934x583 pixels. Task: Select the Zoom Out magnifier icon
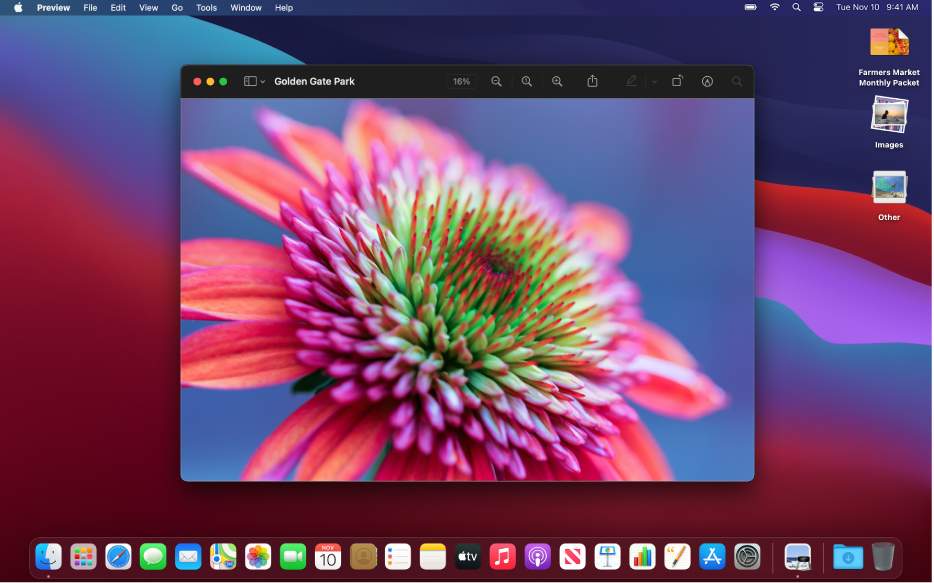[x=497, y=81]
